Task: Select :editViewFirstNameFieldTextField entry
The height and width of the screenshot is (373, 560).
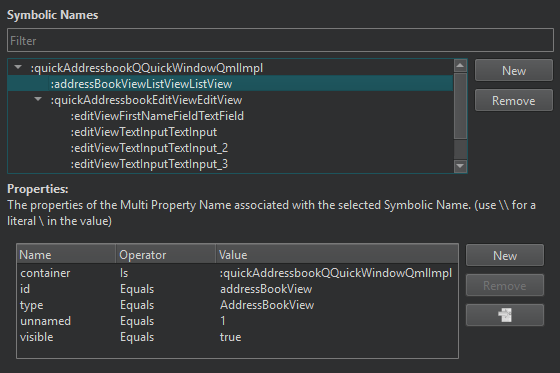Action: click(x=157, y=116)
